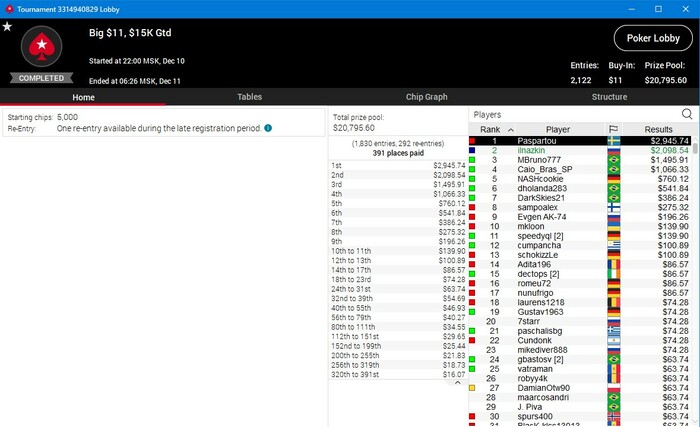Viewport: 700px width, 427px height.
Task: Click the Uruguay flag beside cumpancha
Action: pos(614,245)
